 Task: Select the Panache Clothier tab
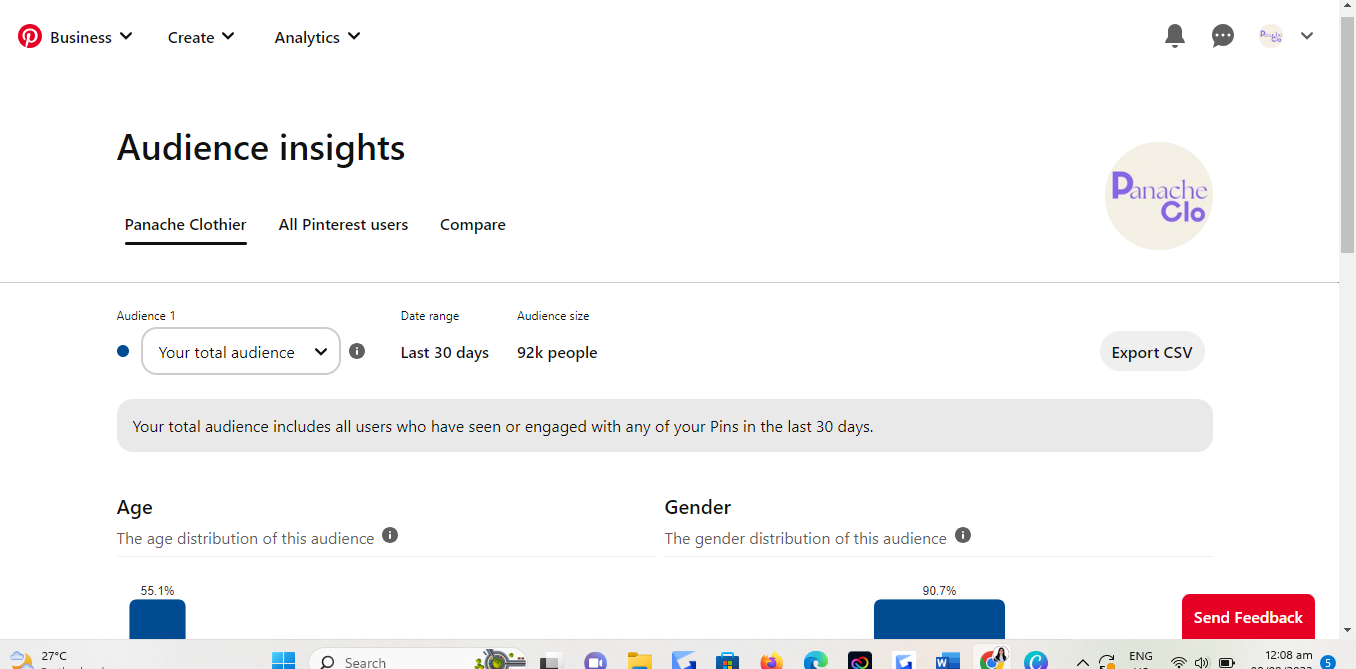[x=185, y=225]
